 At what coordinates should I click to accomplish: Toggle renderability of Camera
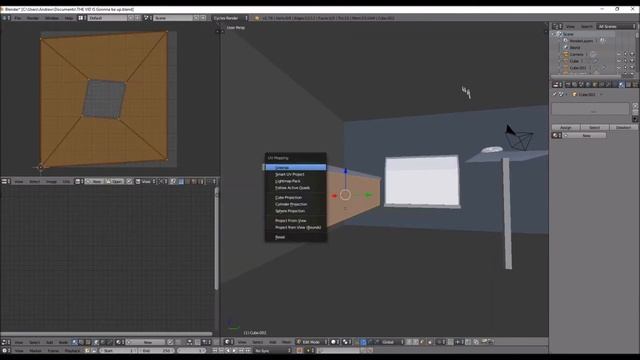click(x=632, y=54)
